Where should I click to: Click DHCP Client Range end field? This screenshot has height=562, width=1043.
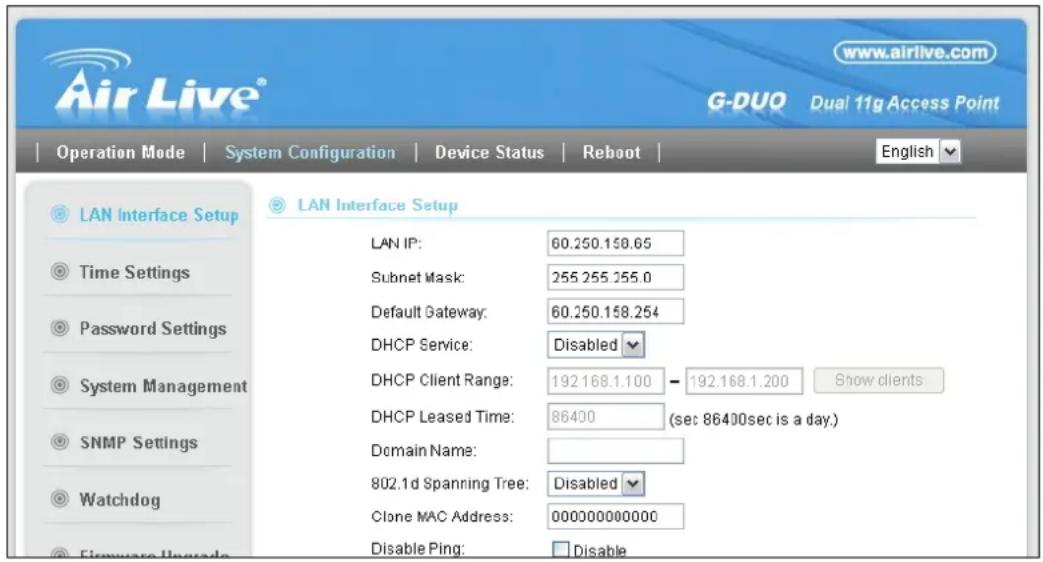pyautogui.click(x=744, y=381)
